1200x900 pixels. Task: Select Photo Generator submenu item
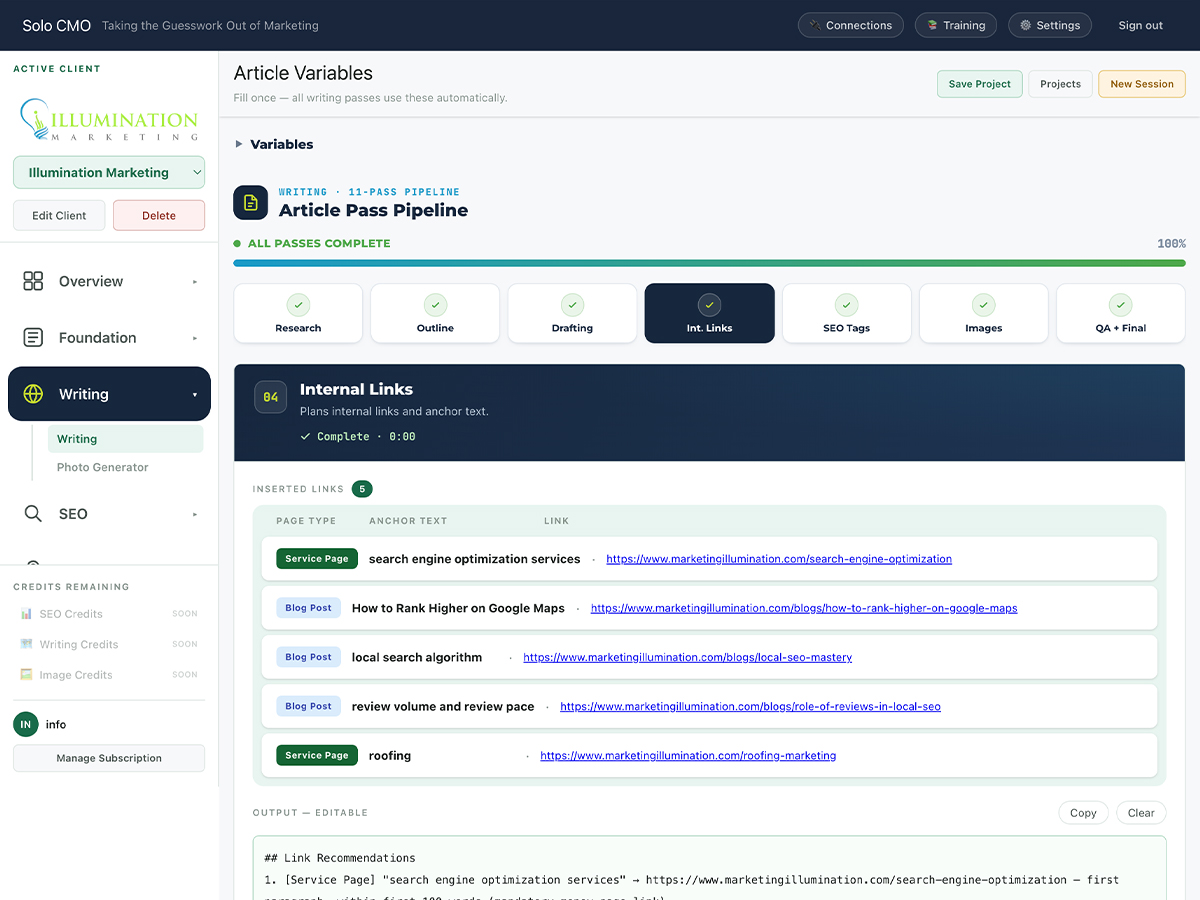click(x=102, y=467)
